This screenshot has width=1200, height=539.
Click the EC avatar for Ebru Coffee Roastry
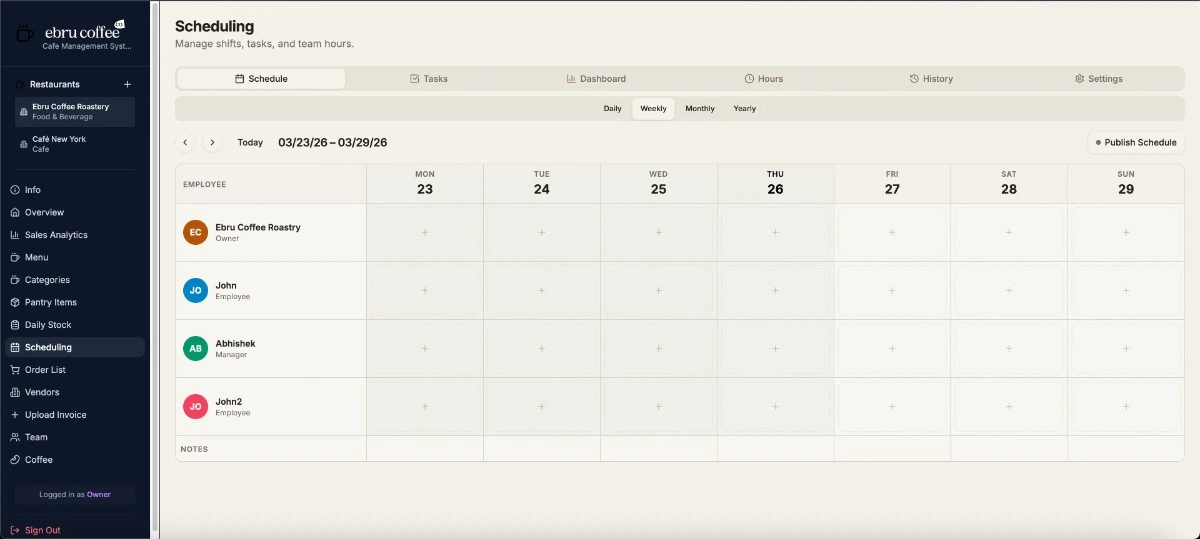(195, 232)
